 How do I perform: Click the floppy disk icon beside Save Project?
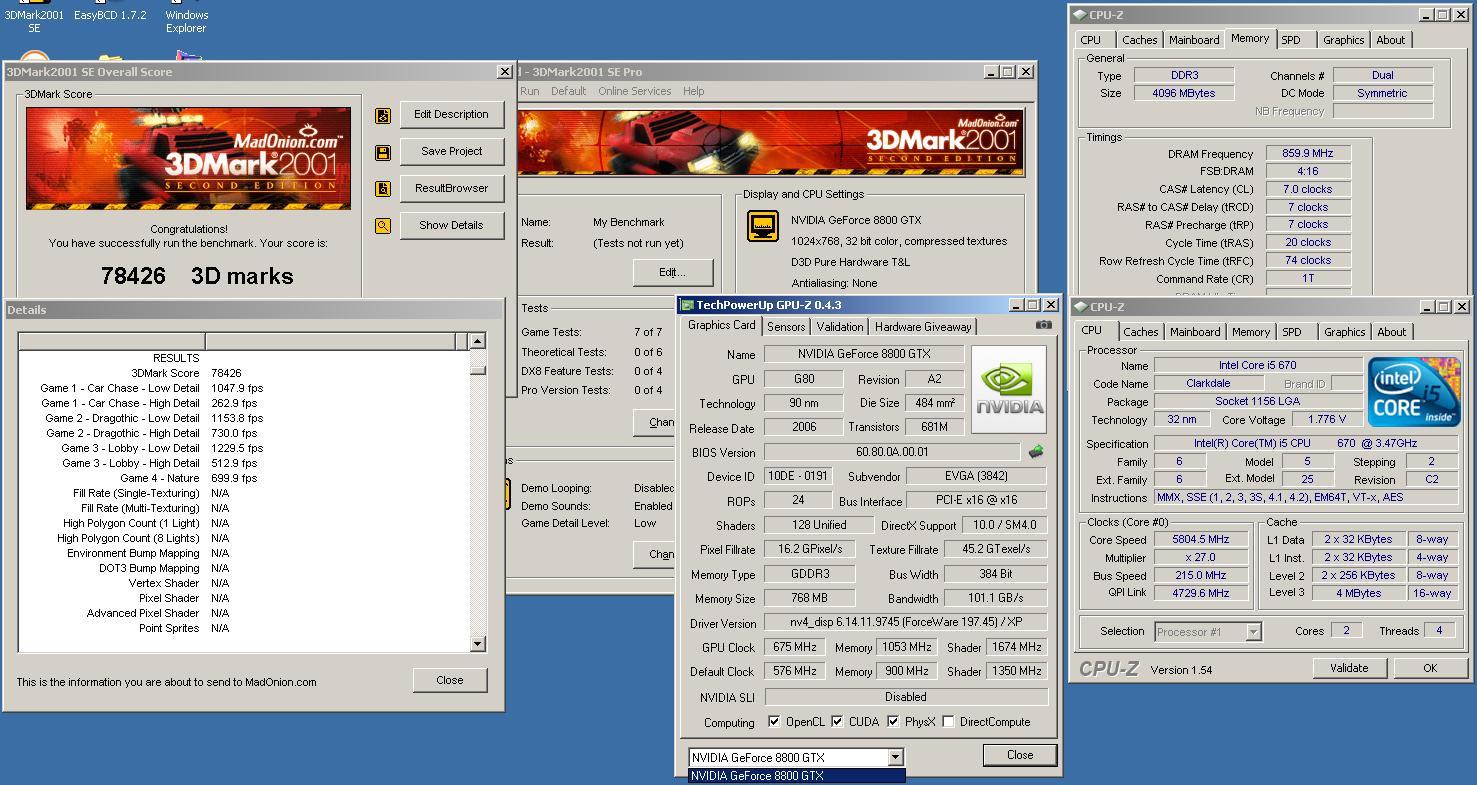click(383, 153)
